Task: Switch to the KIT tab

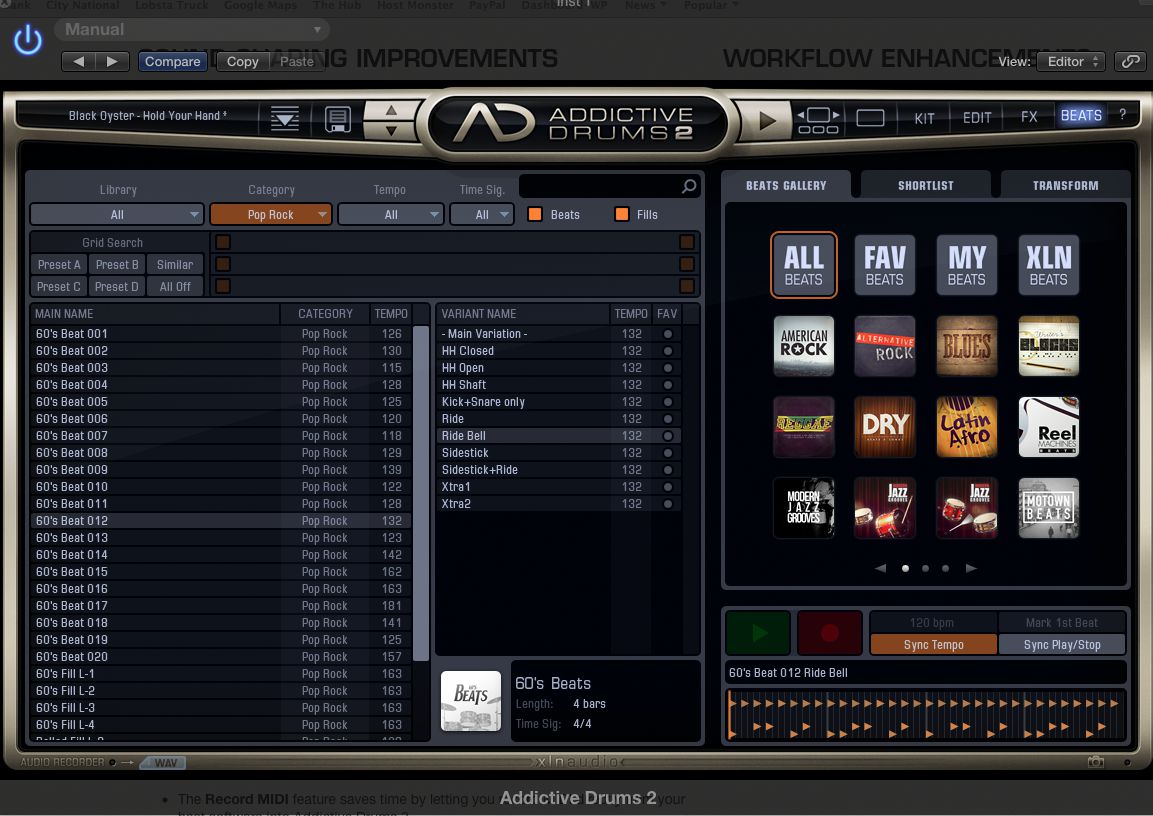Action: [924, 118]
